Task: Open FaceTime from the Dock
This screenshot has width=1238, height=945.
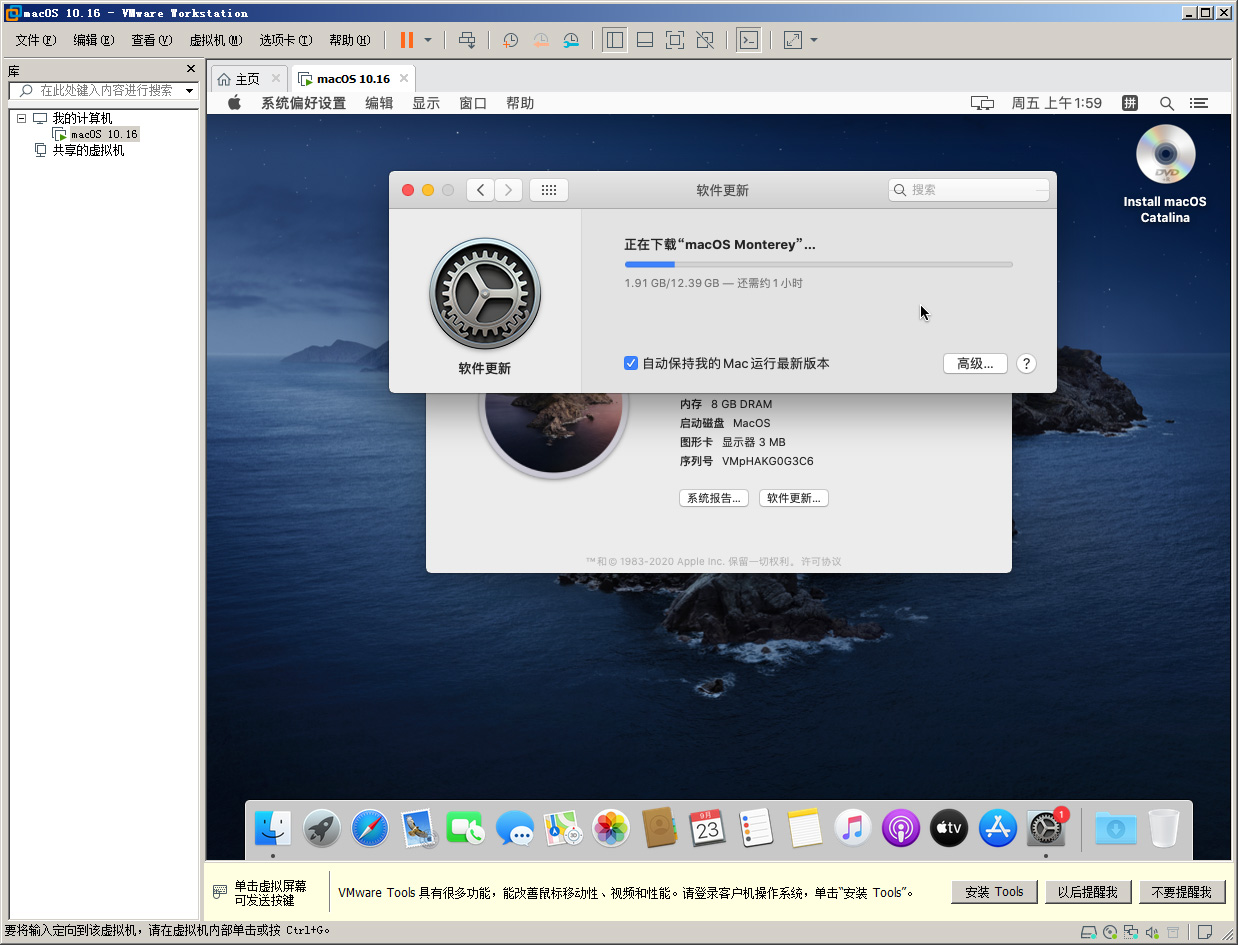Action: pyautogui.click(x=466, y=828)
